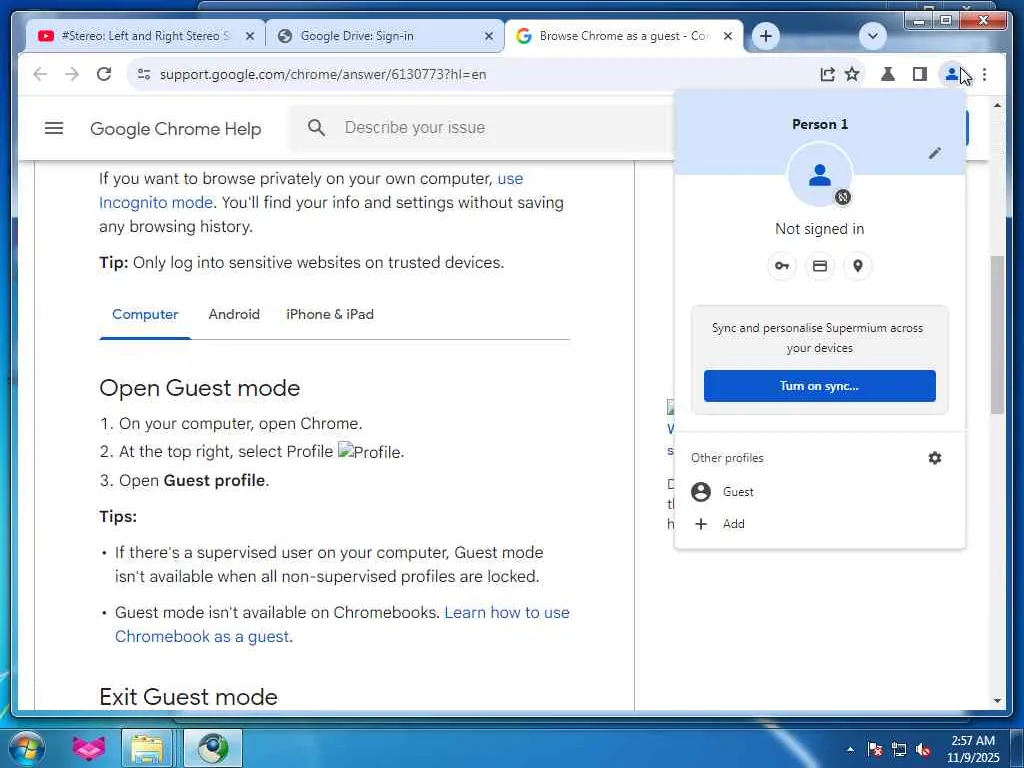
Task: Open the pink fox taskbar app
Action: (x=88, y=748)
